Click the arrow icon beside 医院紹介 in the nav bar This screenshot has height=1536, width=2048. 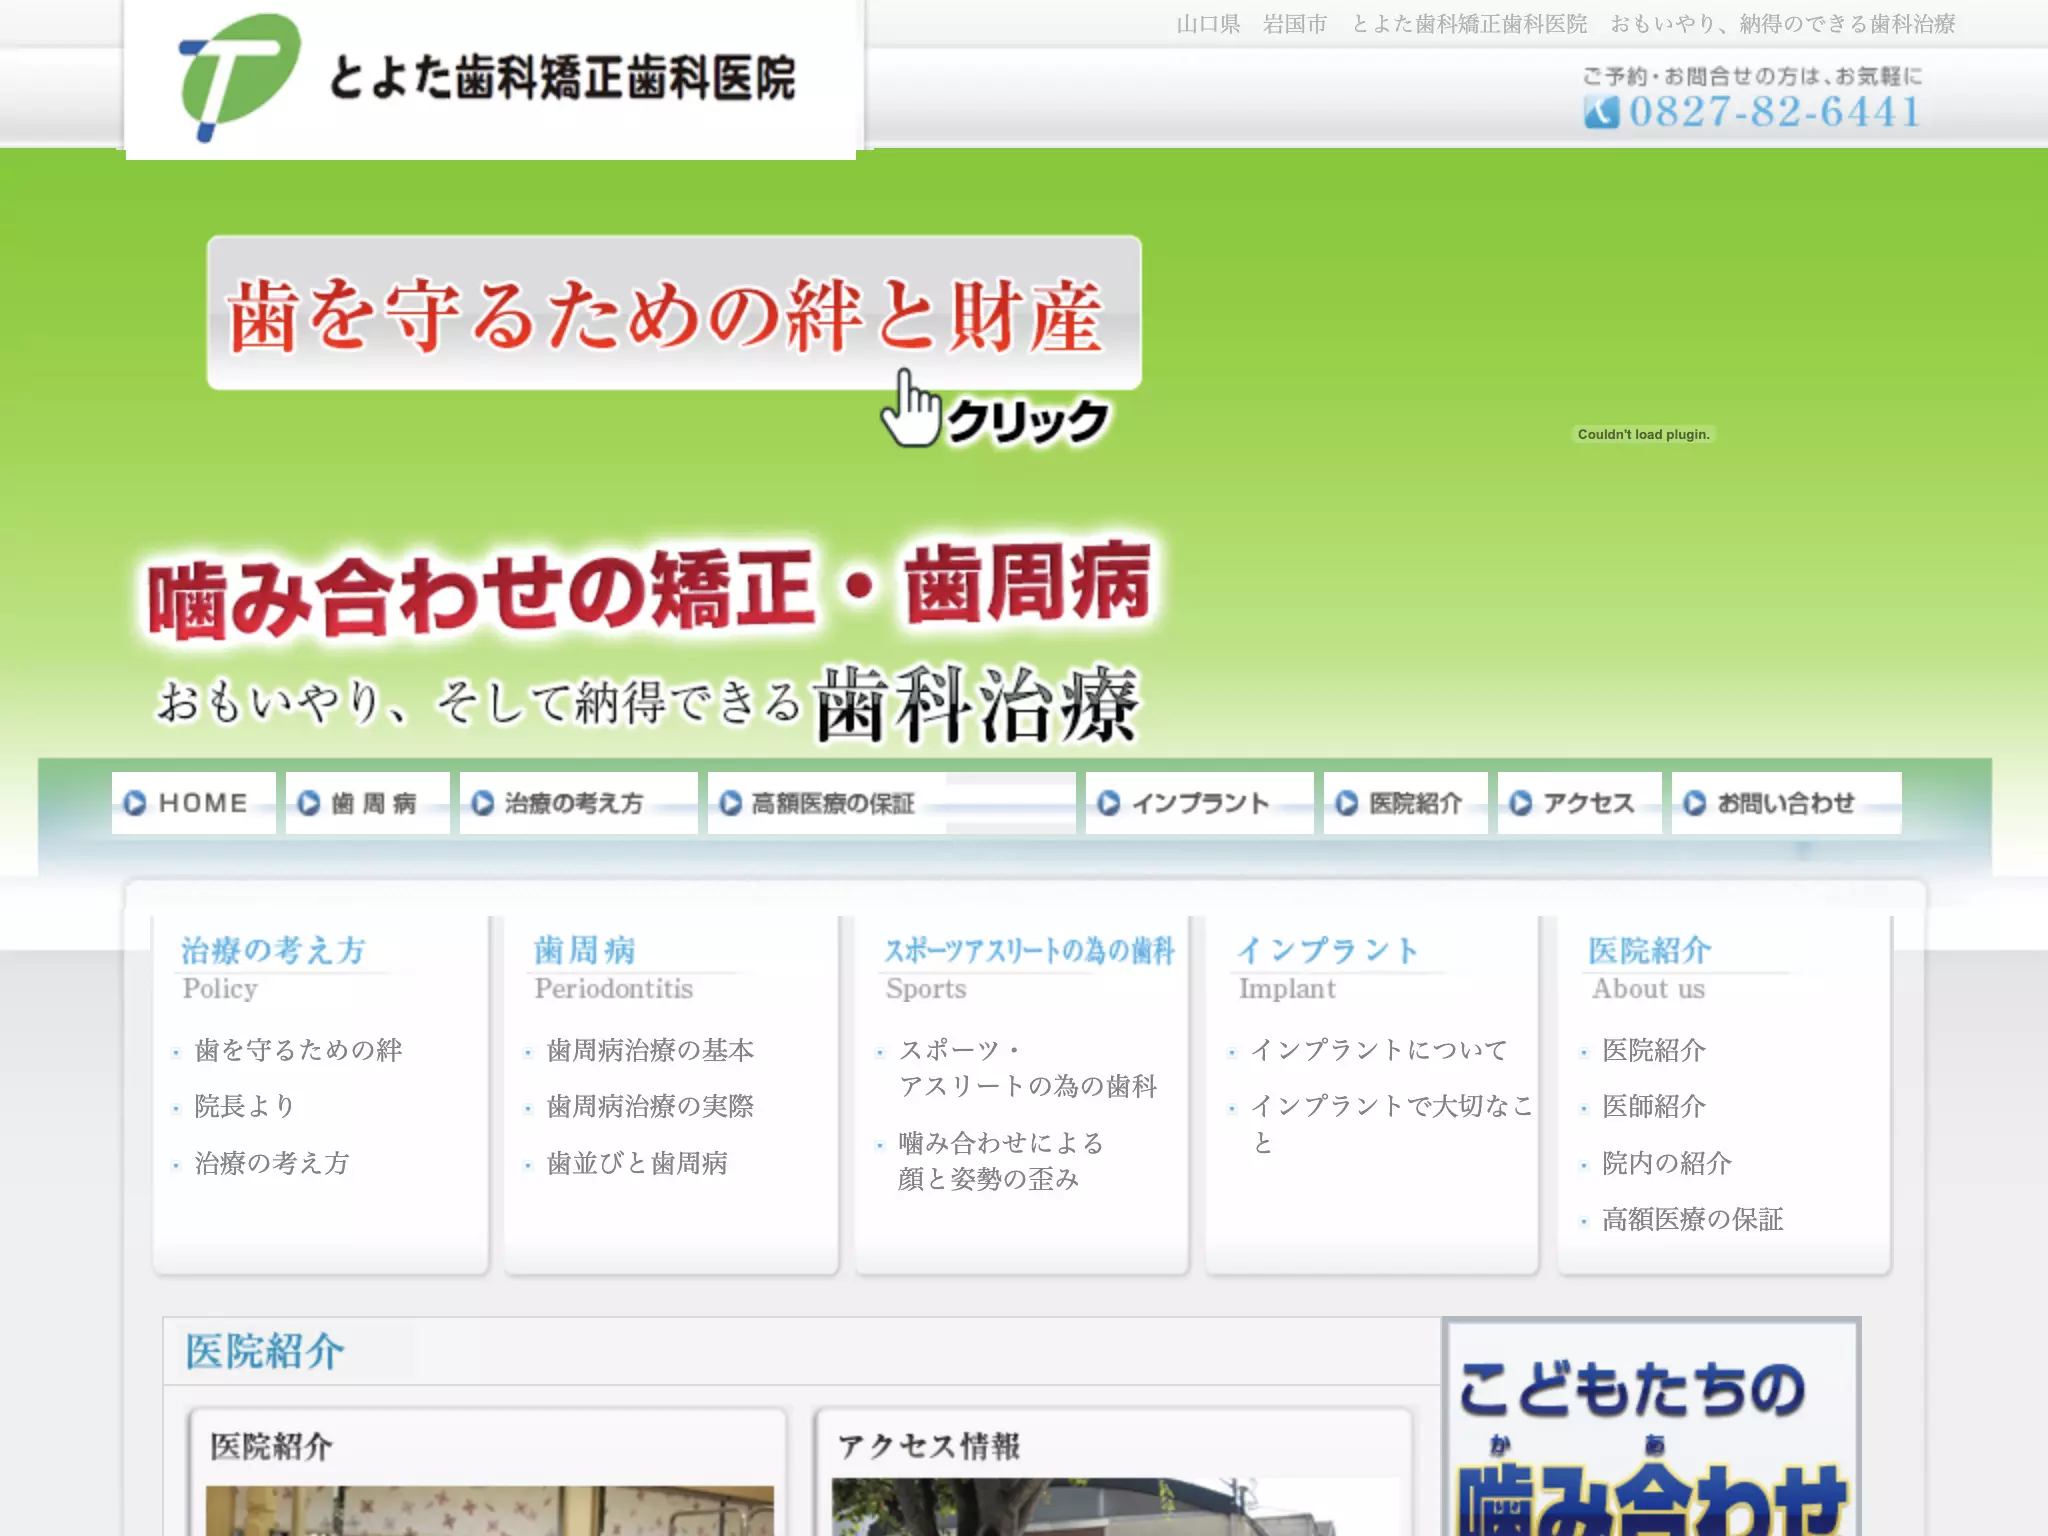point(1347,803)
